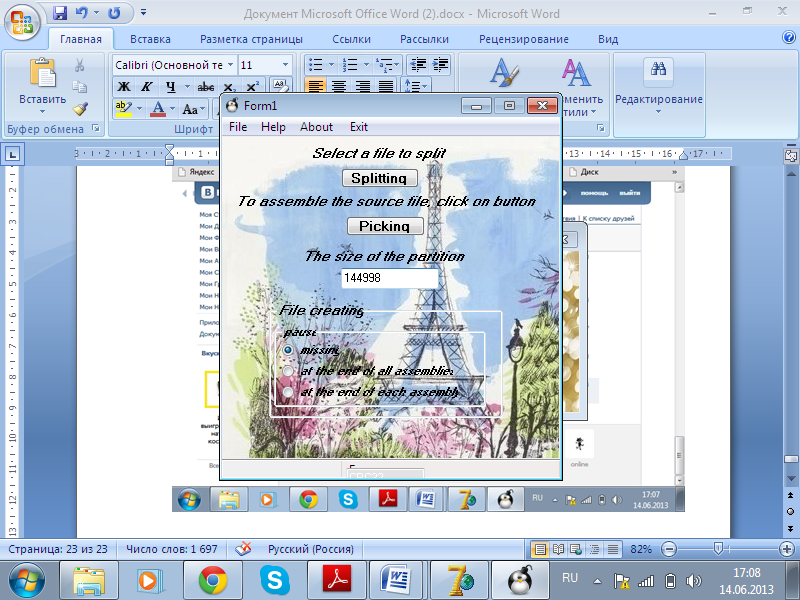Viewport: 800px width, 600px height.
Task: Zoom out with the minus button
Action: [669, 549]
